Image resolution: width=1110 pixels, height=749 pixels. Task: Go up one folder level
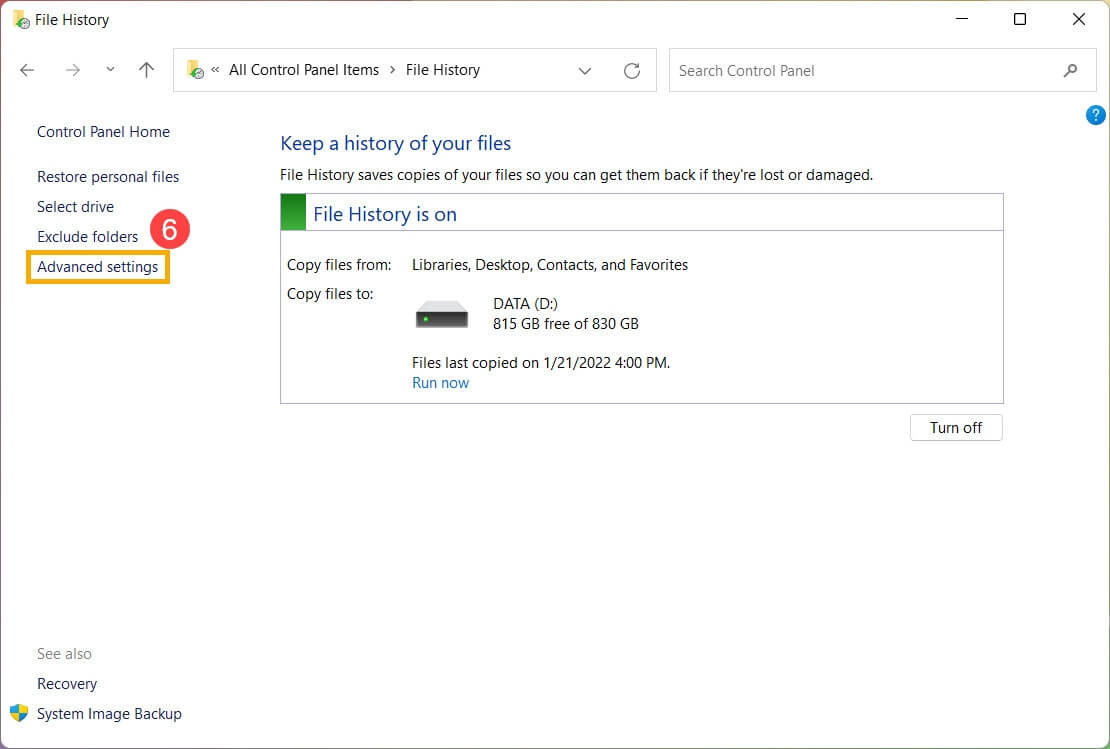(x=147, y=70)
